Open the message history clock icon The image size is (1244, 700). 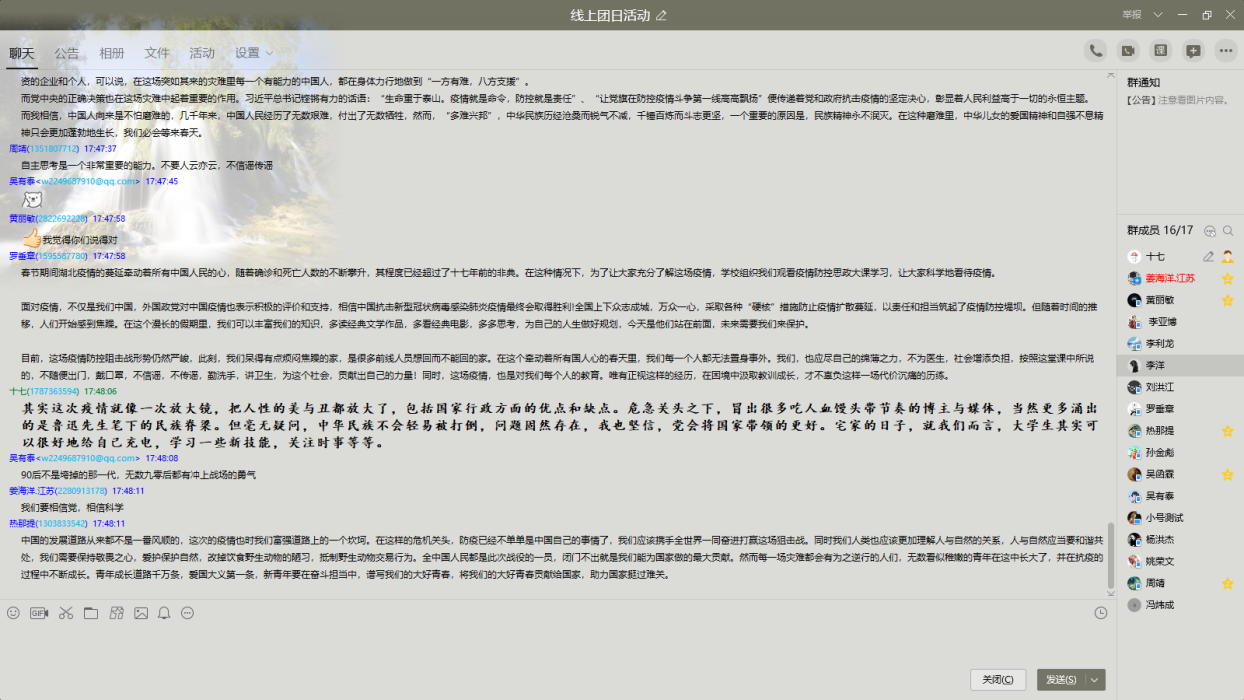coord(1101,613)
